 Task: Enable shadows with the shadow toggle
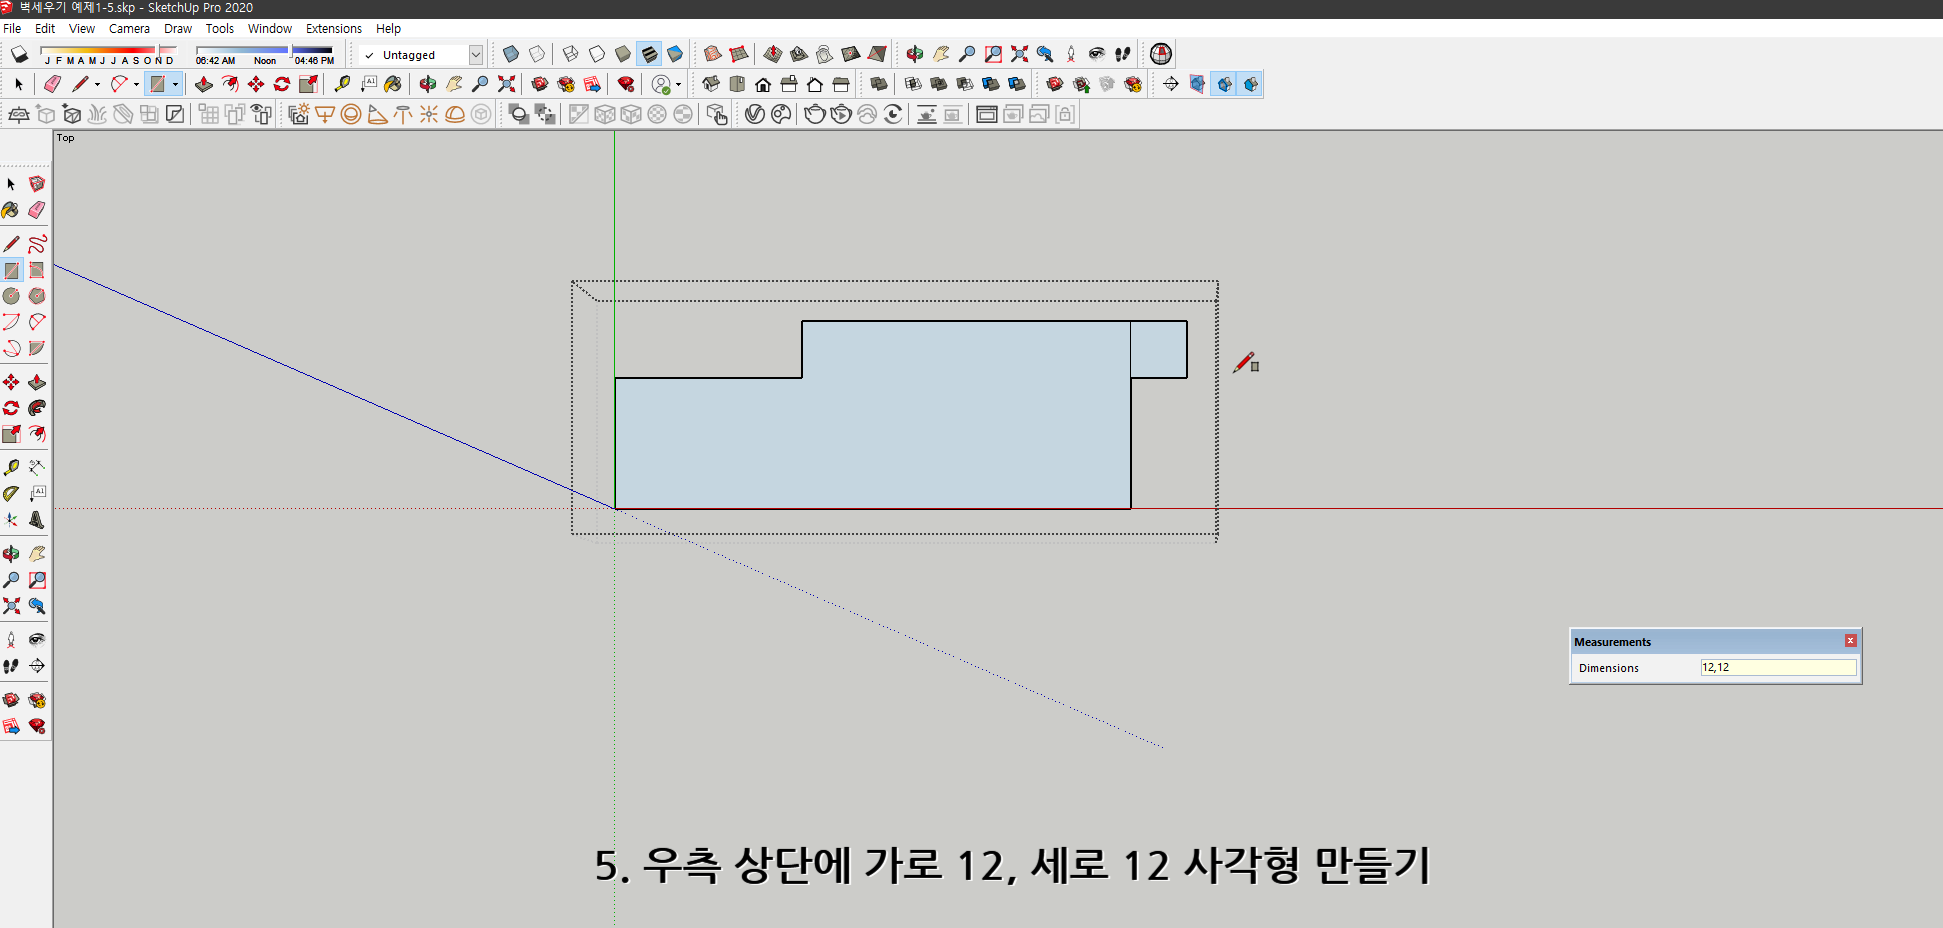[18, 54]
